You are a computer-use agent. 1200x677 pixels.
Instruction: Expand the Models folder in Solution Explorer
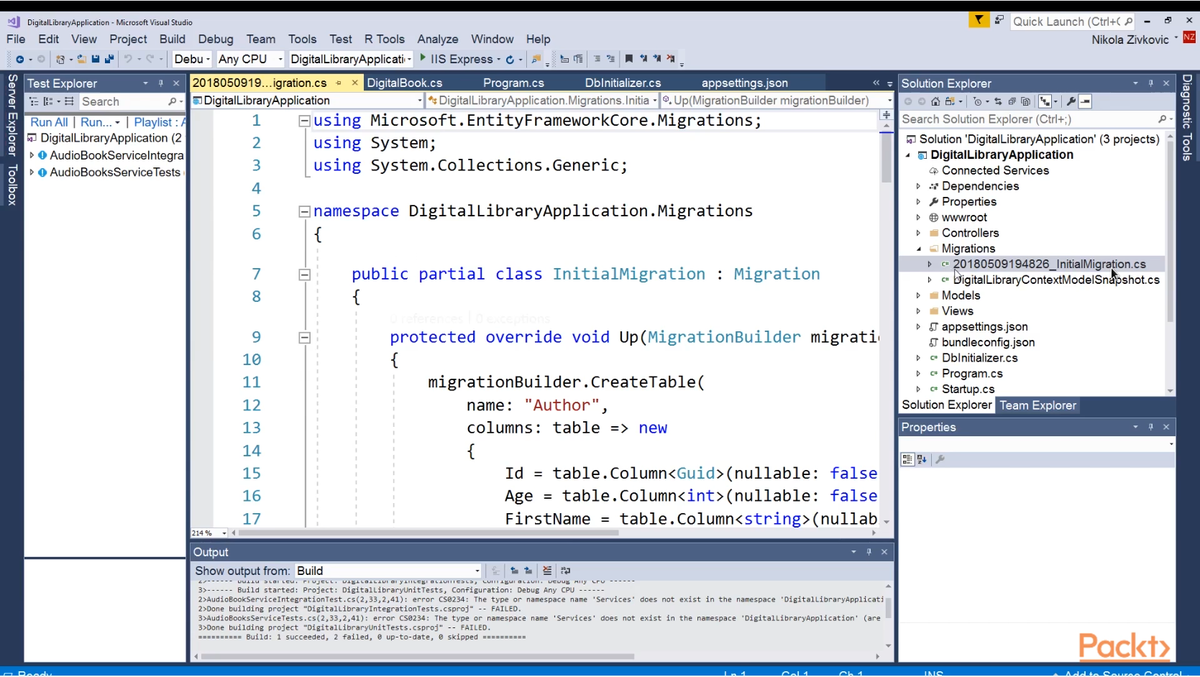[x=919, y=295]
